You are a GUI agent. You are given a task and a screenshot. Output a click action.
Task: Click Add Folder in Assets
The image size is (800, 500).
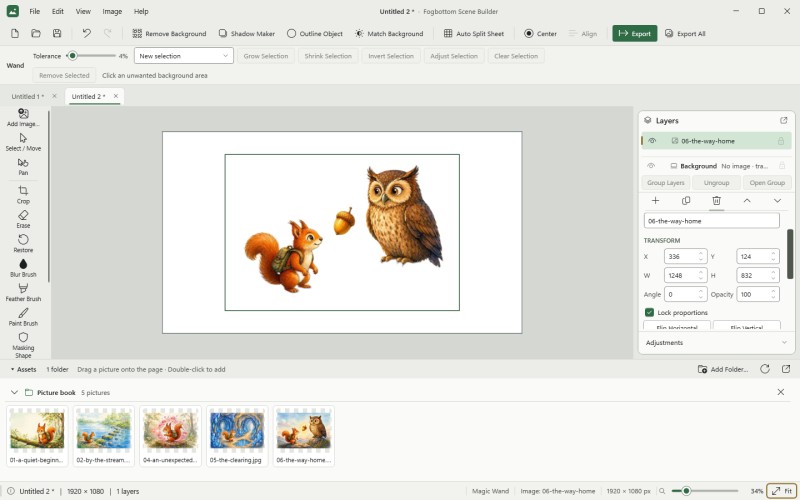[x=722, y=369]
